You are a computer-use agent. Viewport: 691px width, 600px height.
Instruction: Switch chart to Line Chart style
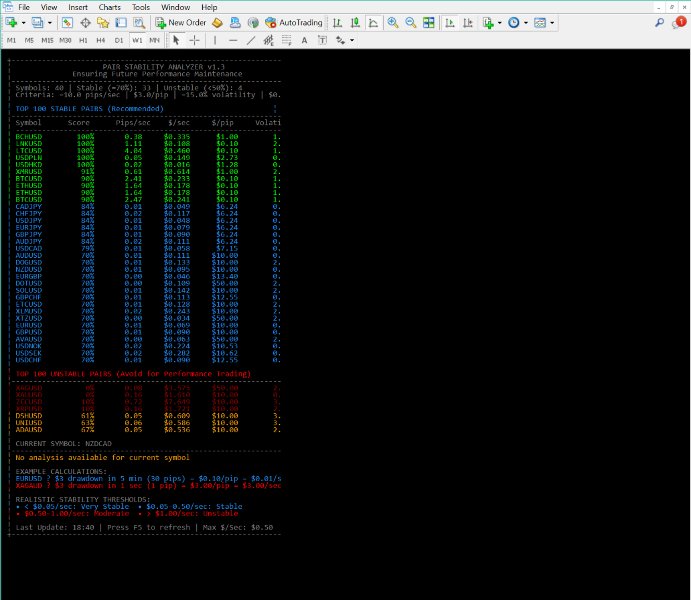[373, 22]
